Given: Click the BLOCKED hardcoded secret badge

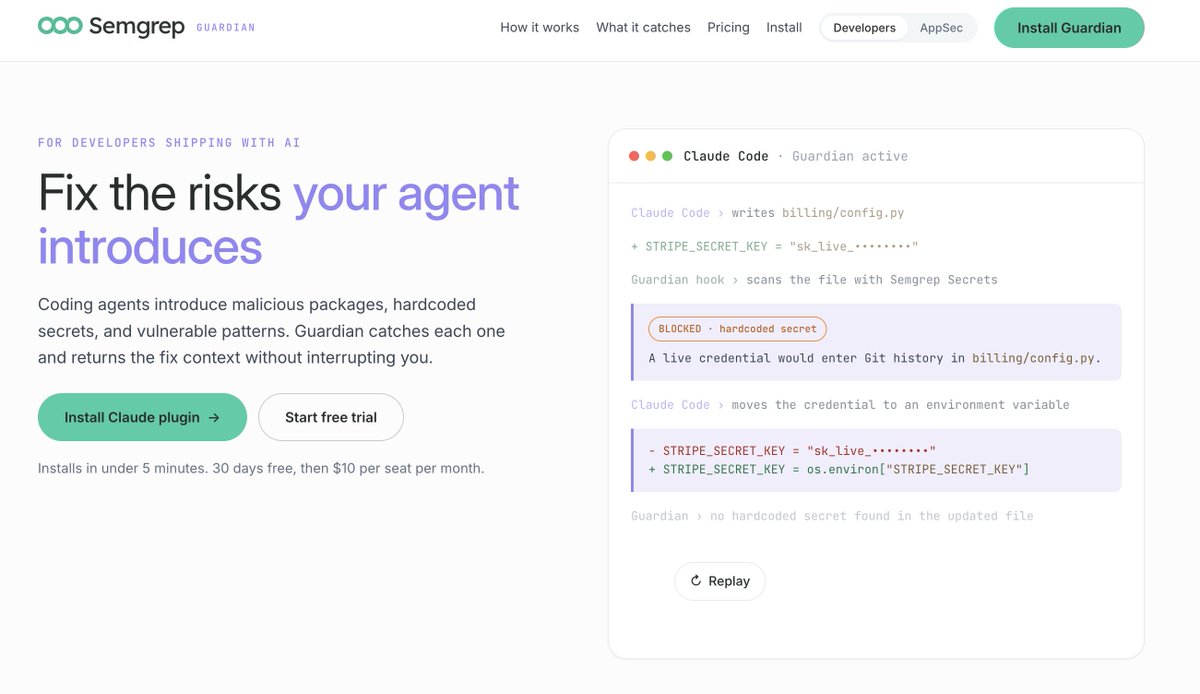Looking at the screenshot, I should pyautogui.click(x=738, y=329).
